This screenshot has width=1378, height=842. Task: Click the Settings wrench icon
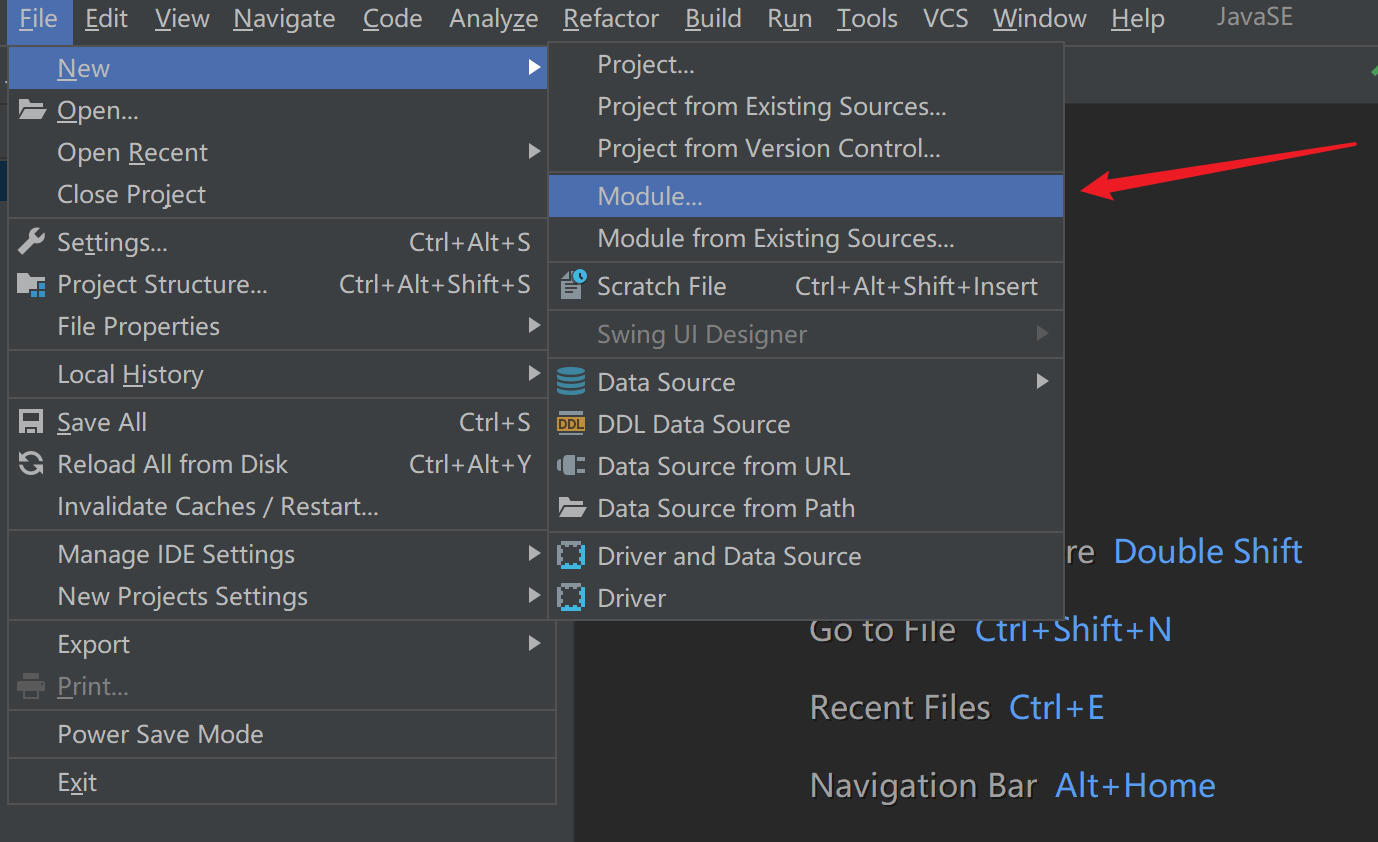[x=32, y=242]
